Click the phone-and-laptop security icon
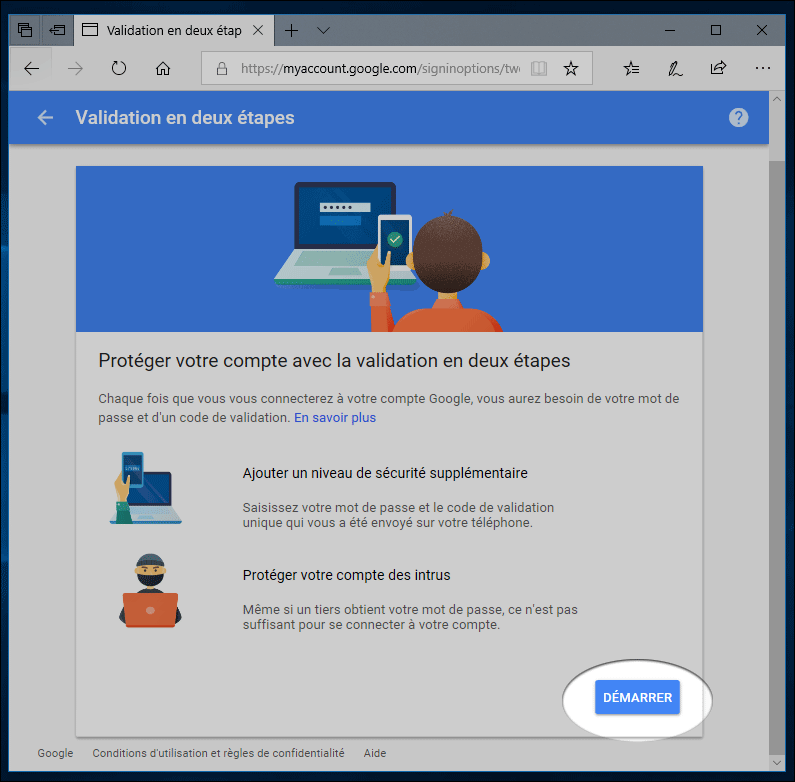Image resolution: width=795 pixels, height=782 pixels. point(146,488)
